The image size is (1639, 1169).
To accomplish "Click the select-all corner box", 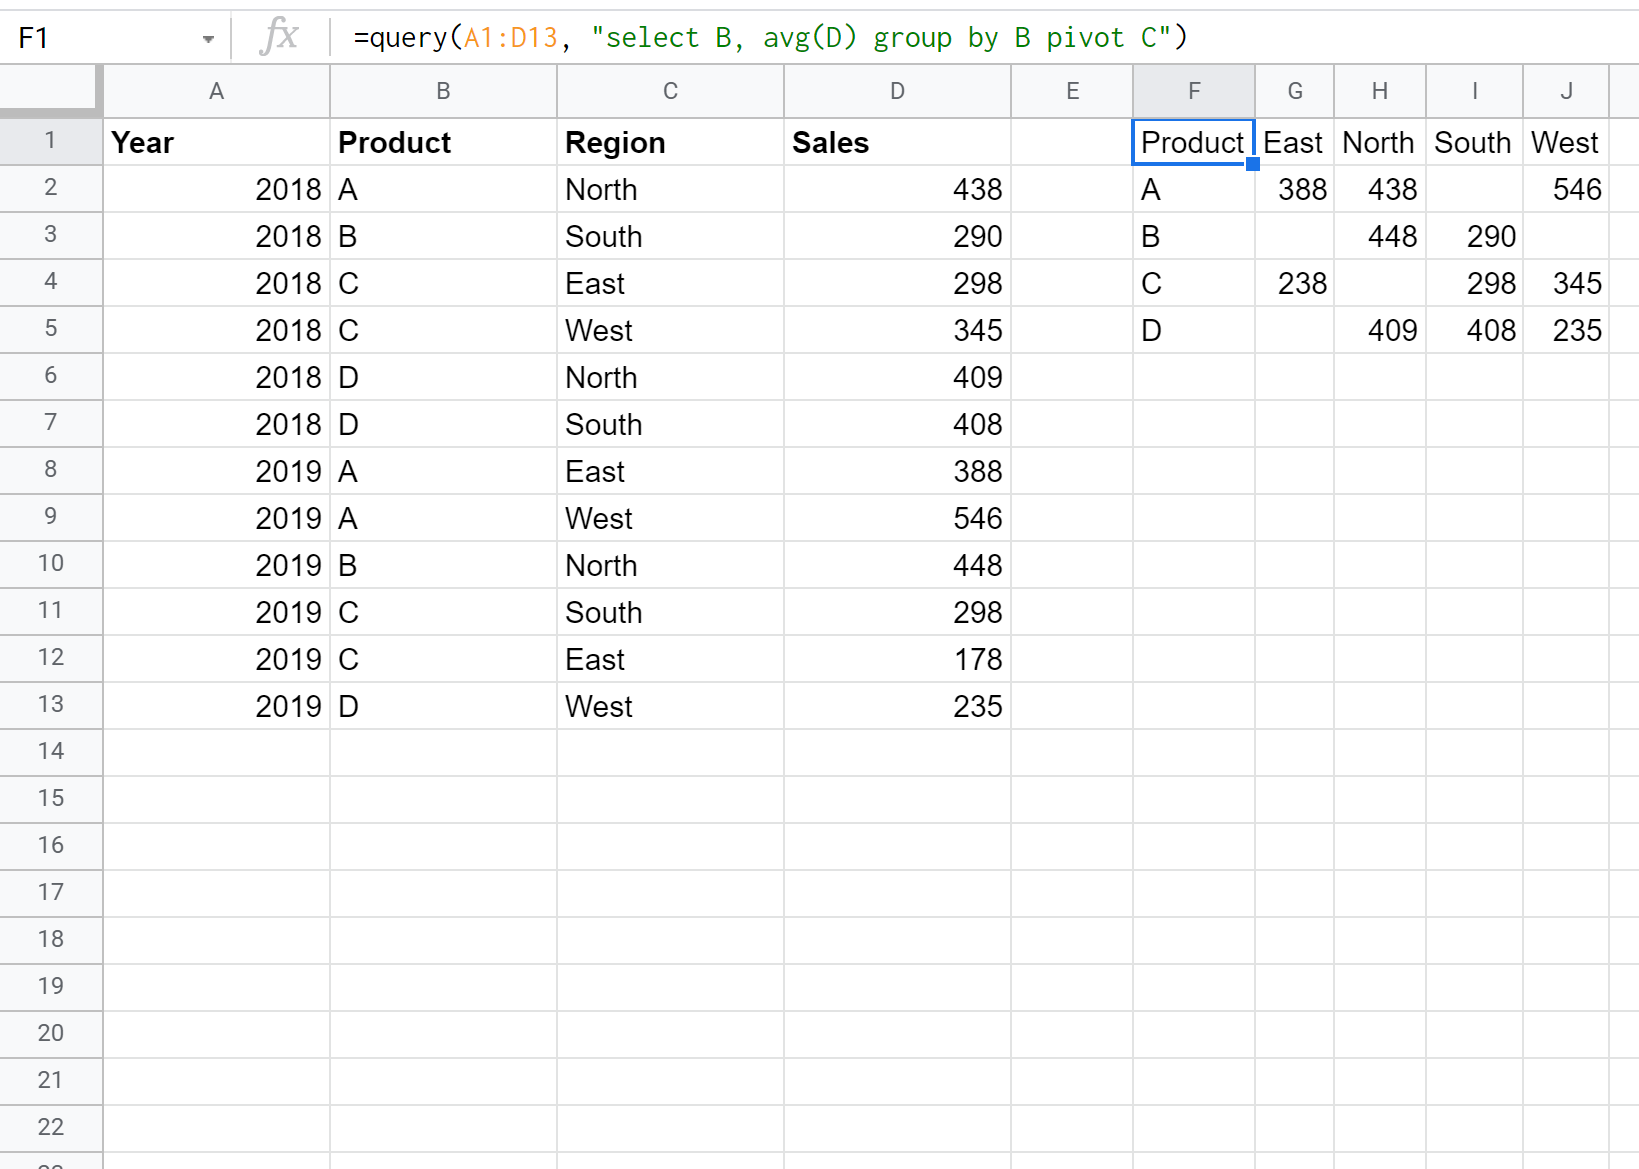I will tap(50, 90).
